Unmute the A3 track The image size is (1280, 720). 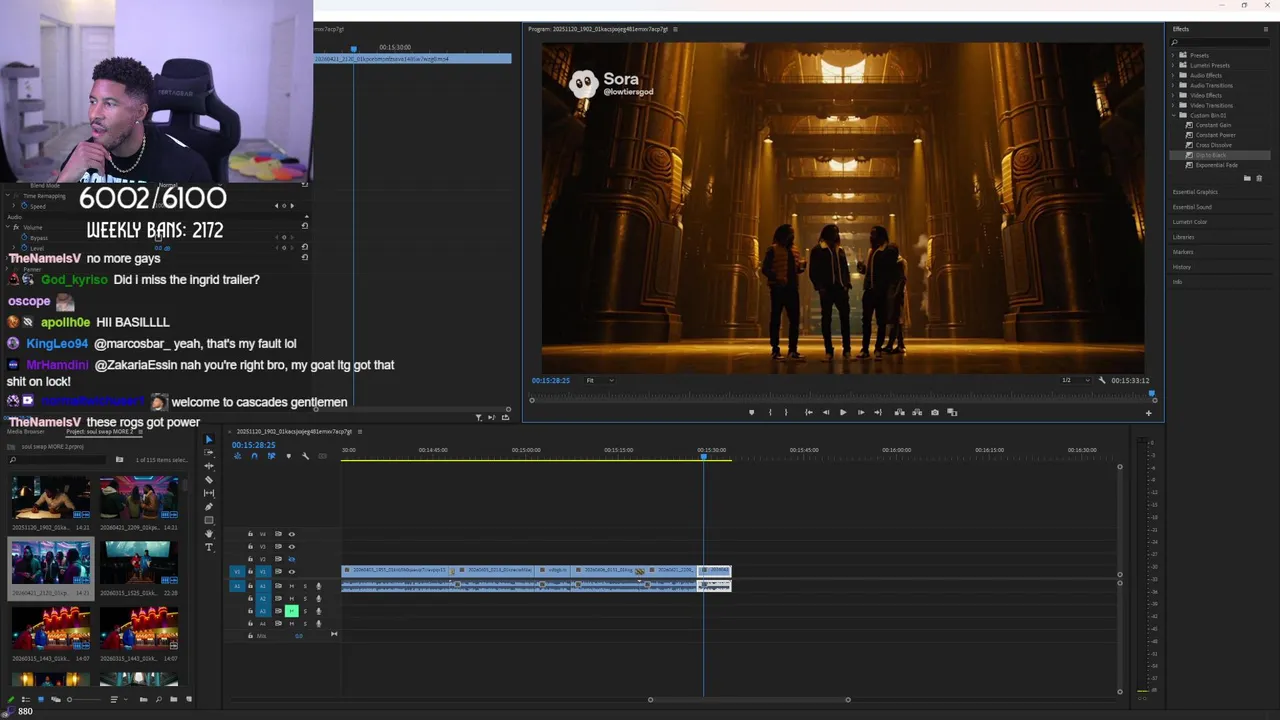[292, 611]
